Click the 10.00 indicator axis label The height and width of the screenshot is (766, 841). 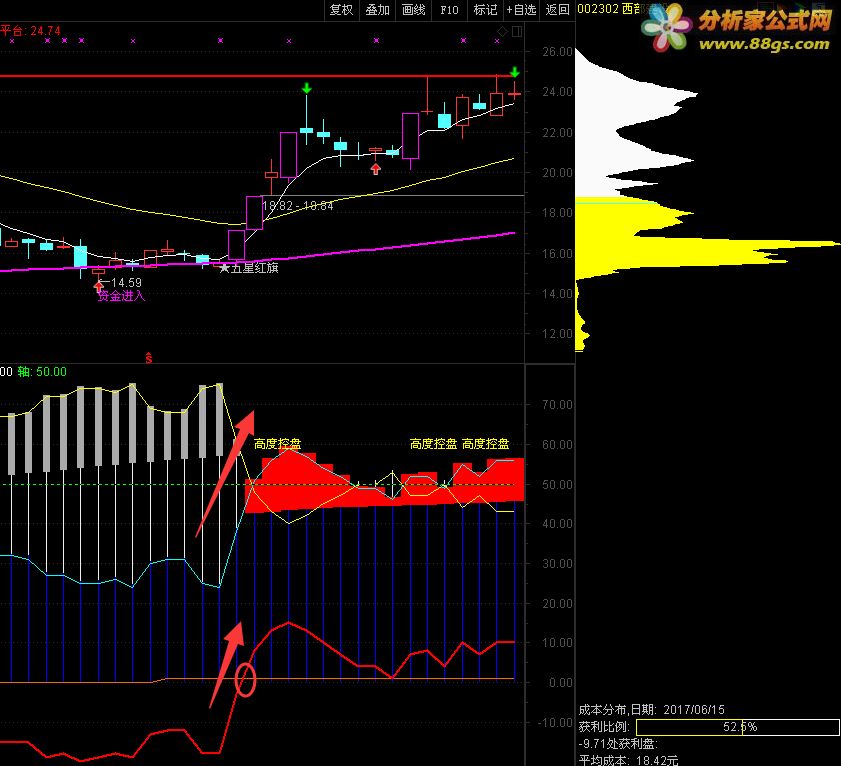coord(557,643)
